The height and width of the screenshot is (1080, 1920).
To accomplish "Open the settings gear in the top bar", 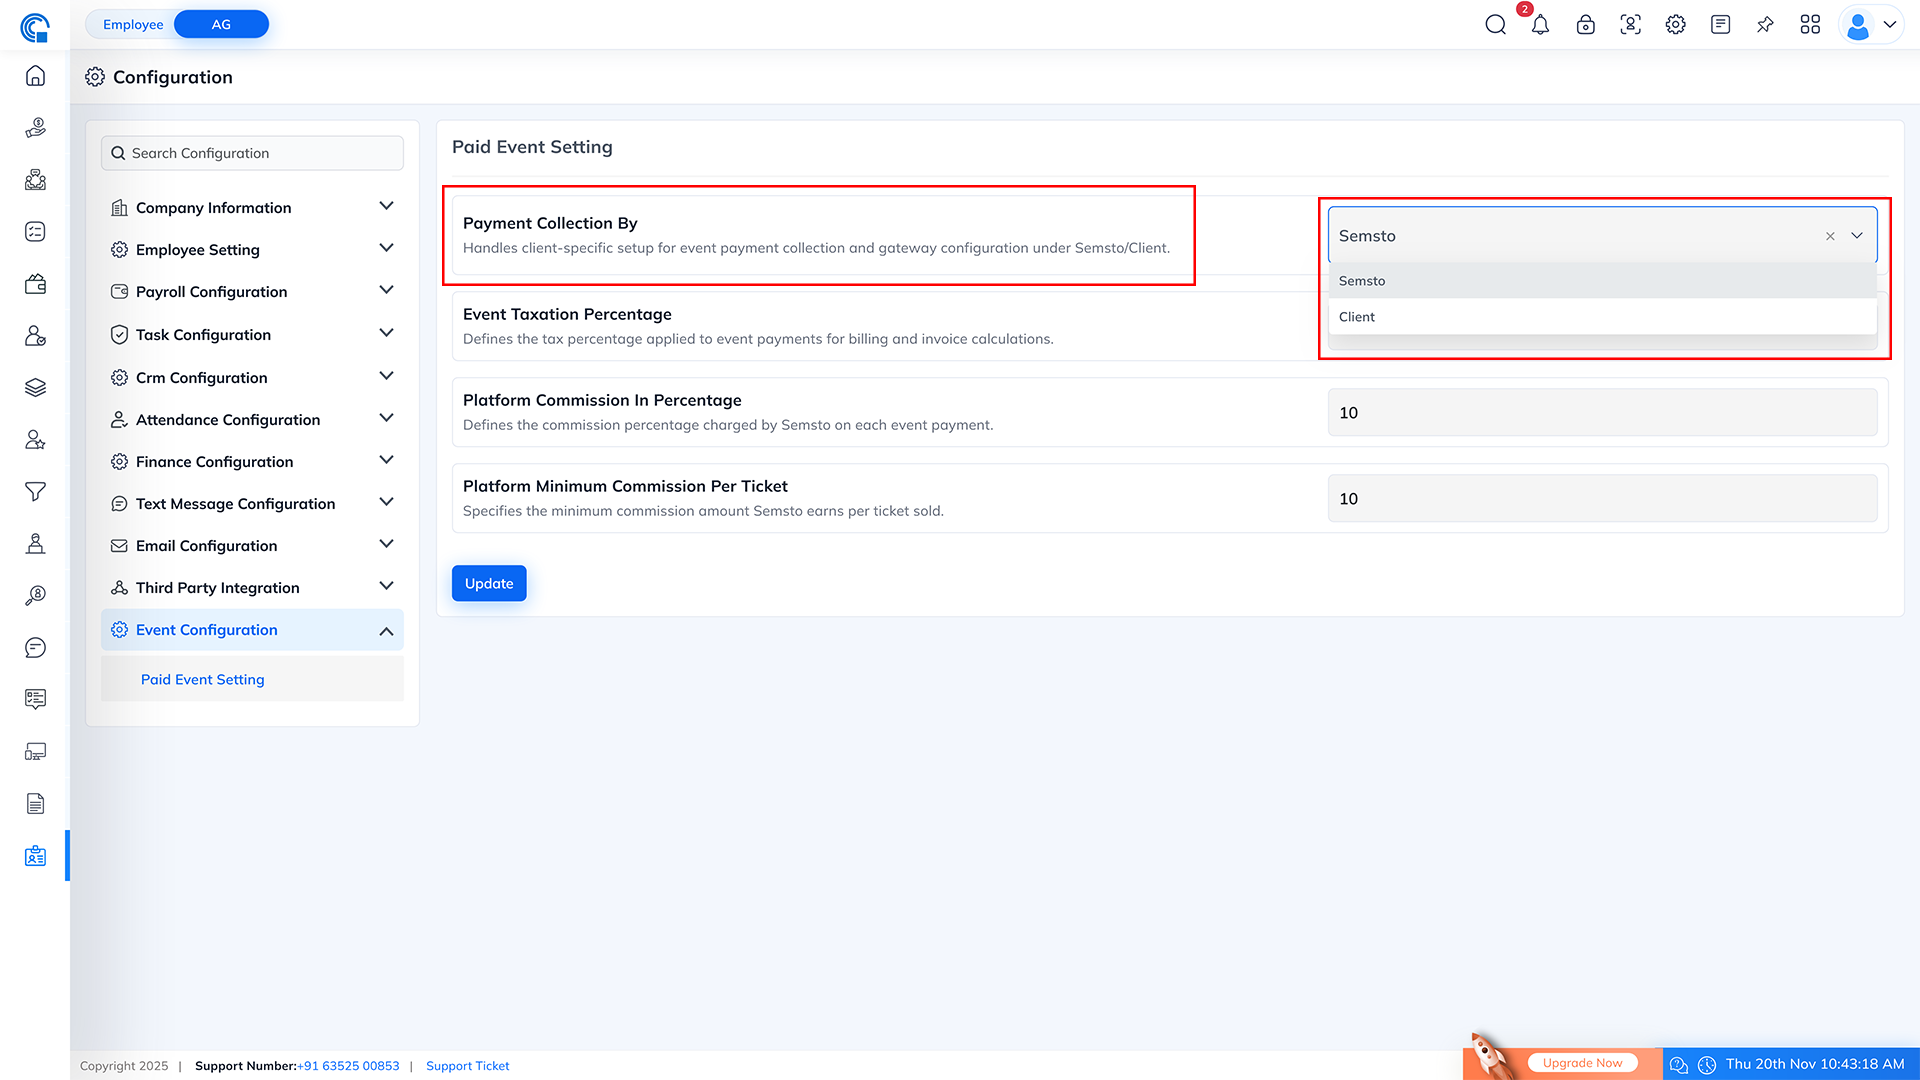I will [1675, 24].
